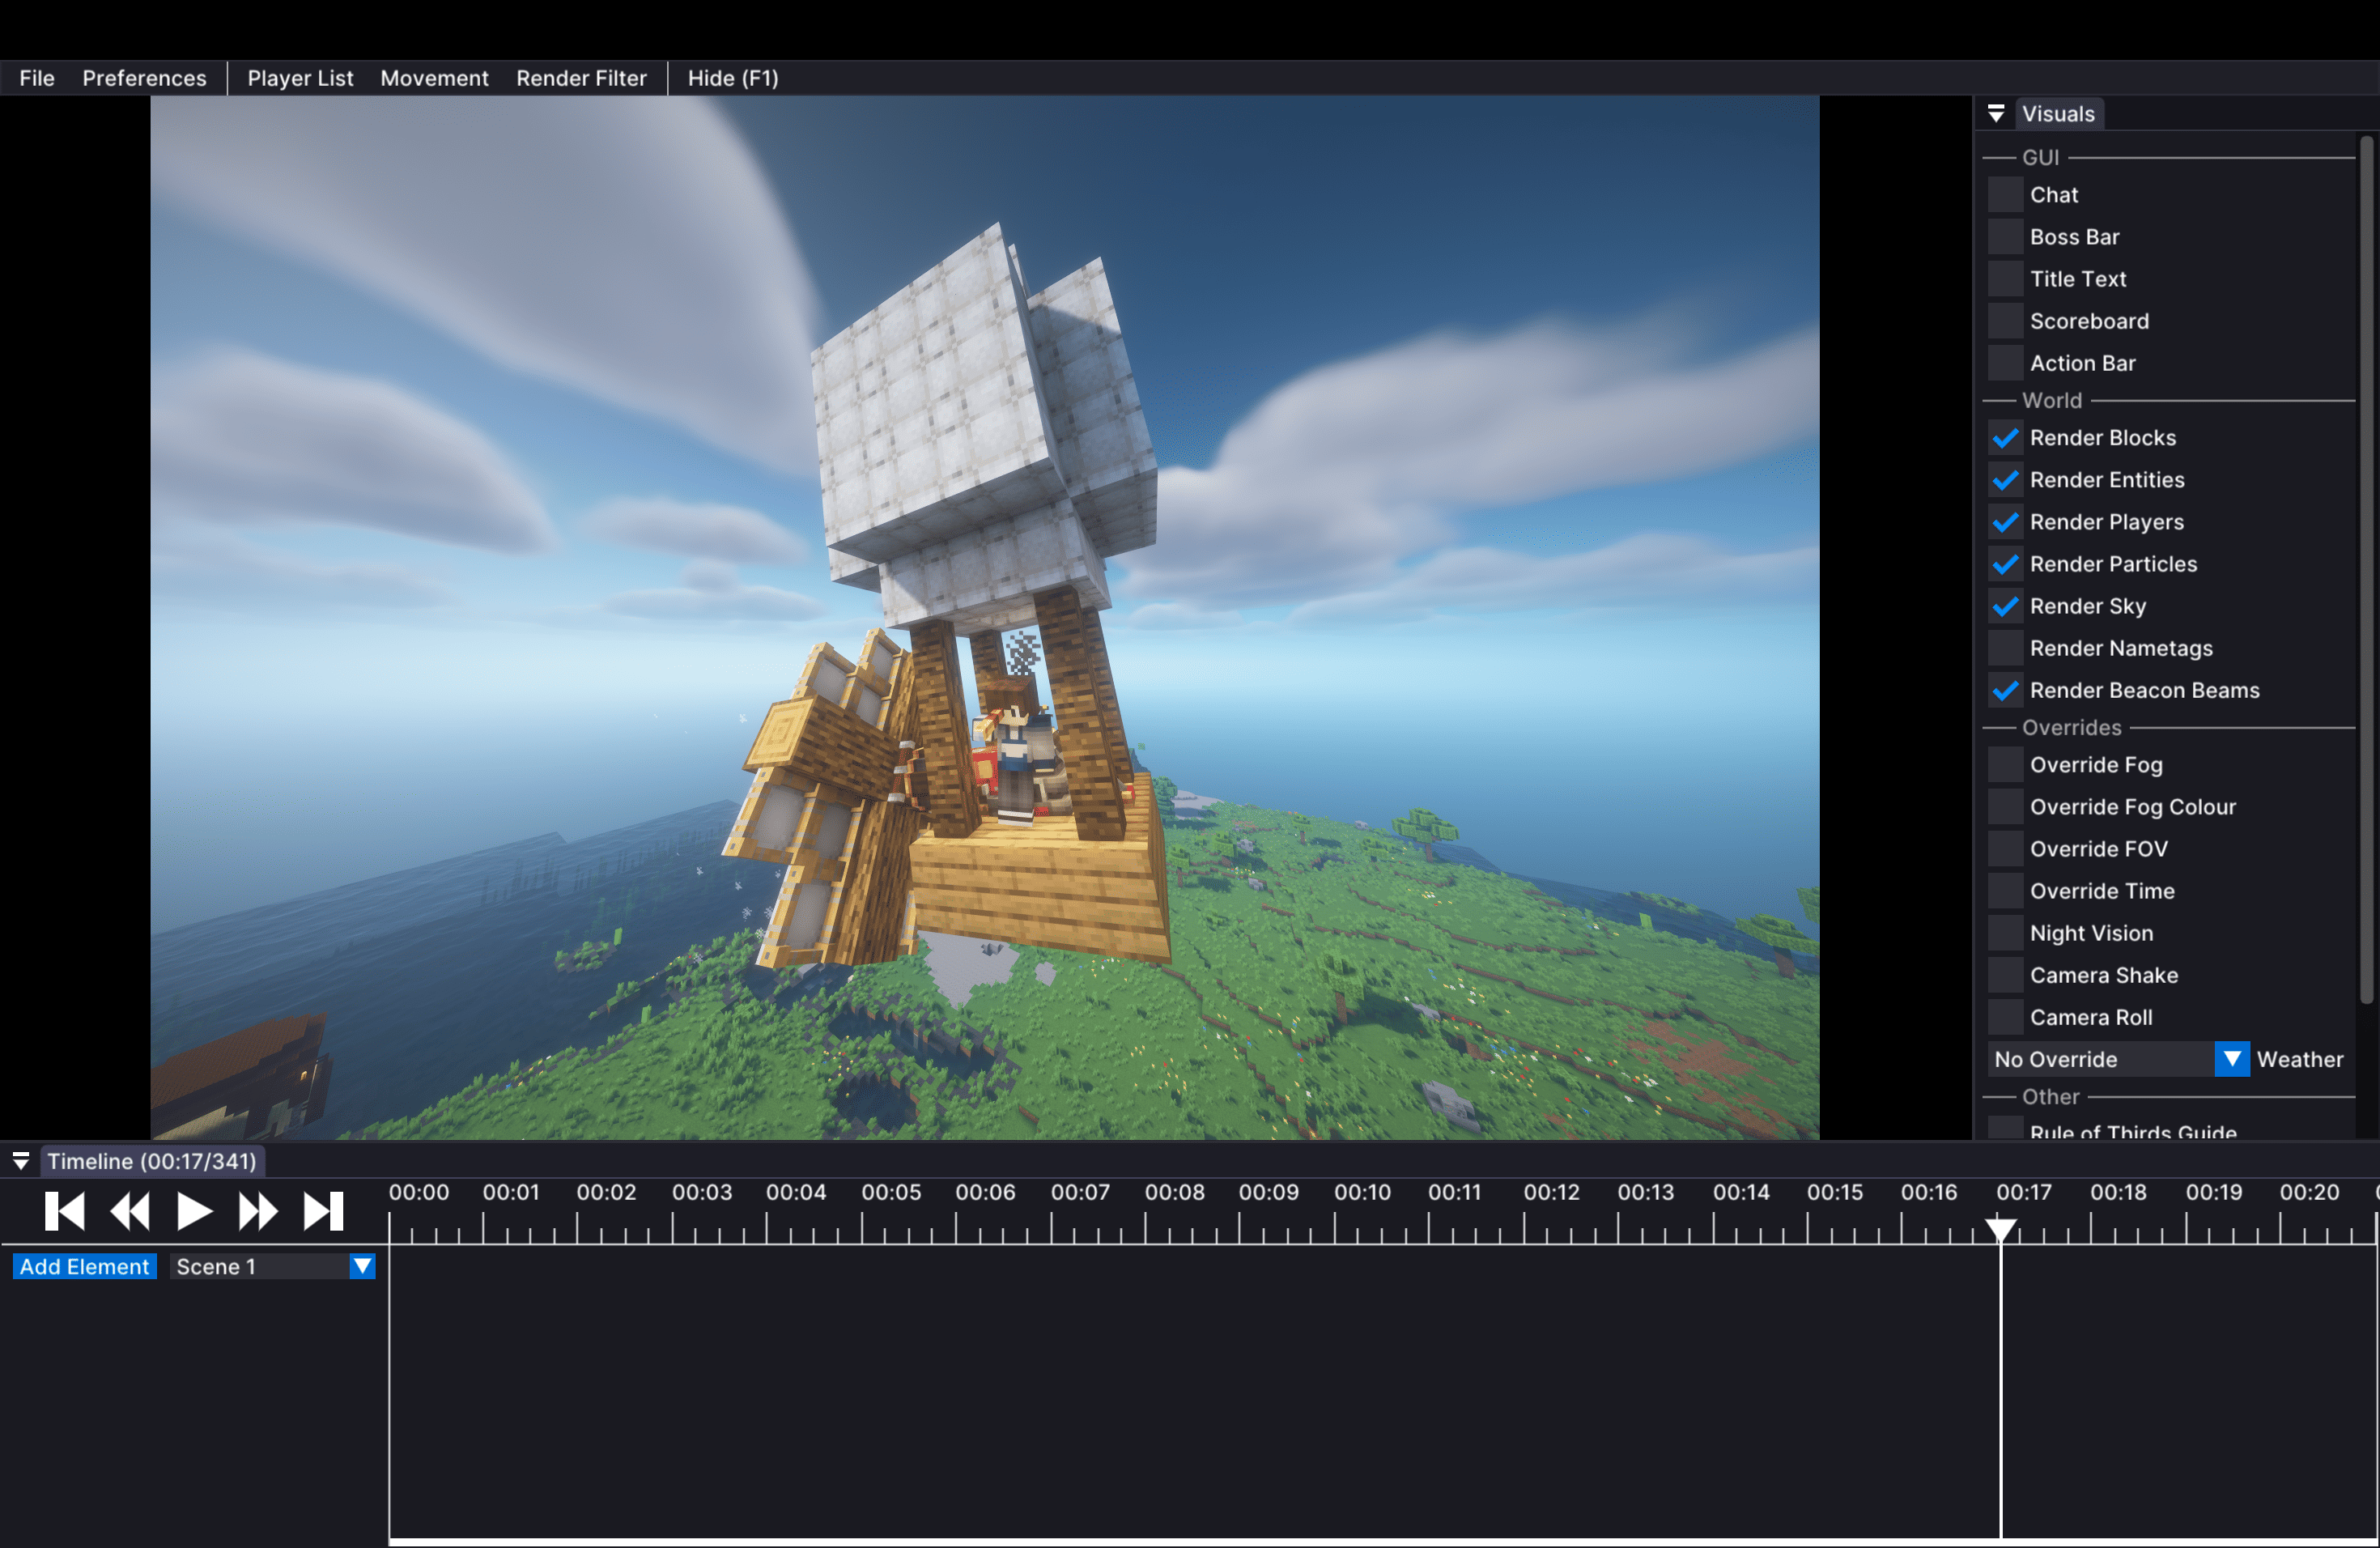Click the replay viewport preview

pyautogui.click(x=985, y=617)
